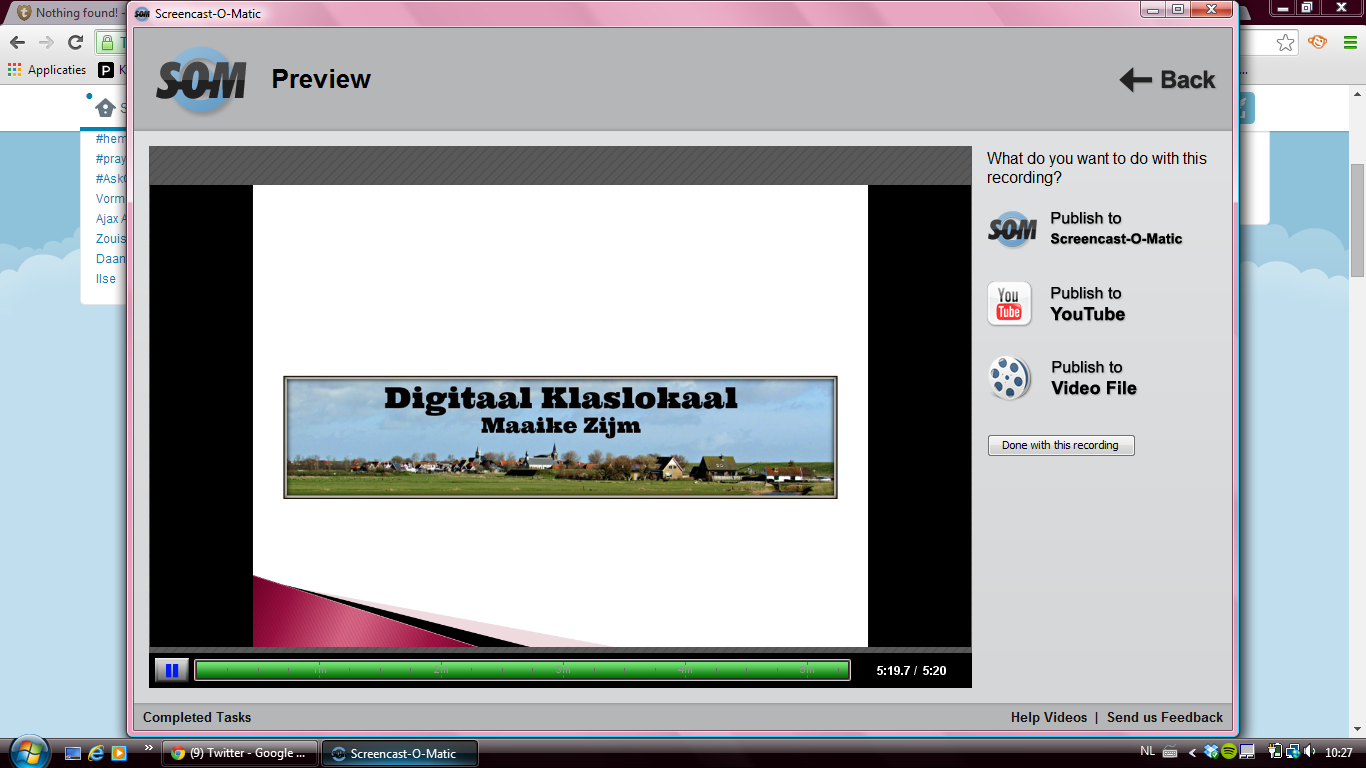Pause the recording preview playback
Viewport: 1366px width, 768px height.
tap(171, 670)
